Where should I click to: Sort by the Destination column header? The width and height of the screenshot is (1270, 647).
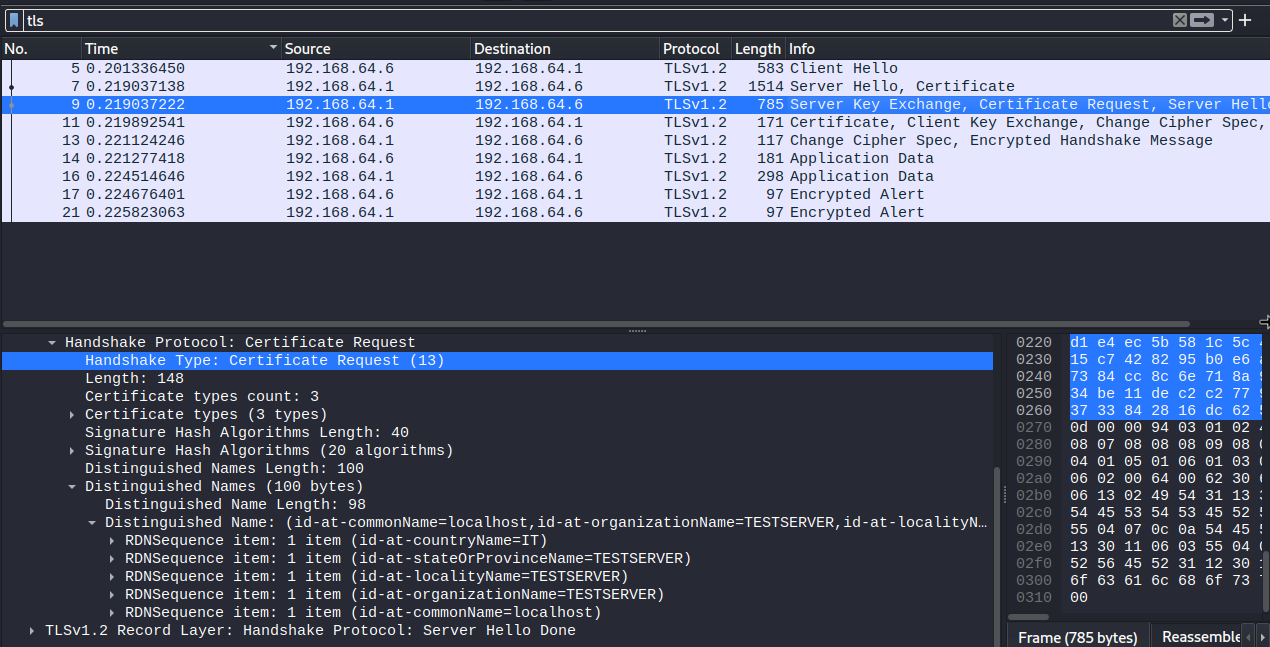(565, 48)
